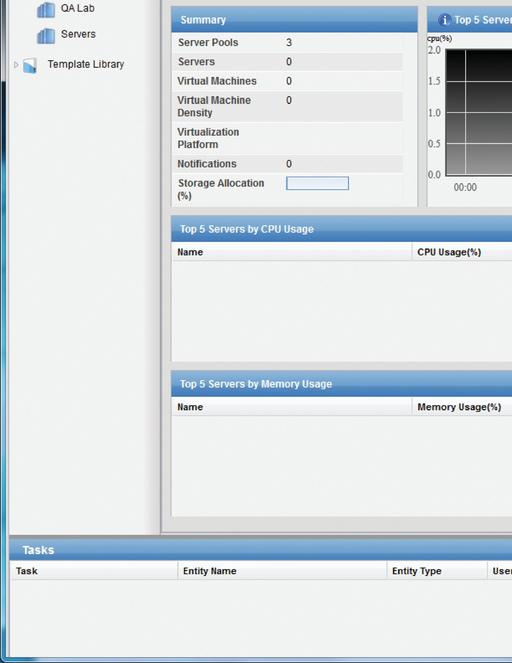
Task: Sort by Name in CPU Usage table
Action: click(292, 252)
